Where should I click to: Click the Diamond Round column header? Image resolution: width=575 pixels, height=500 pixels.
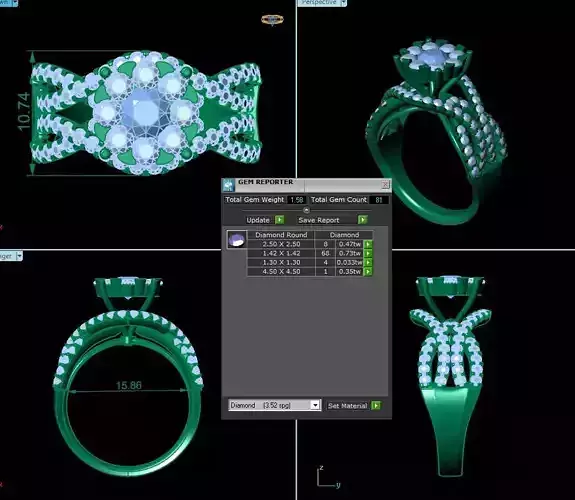click(x=281, y=235)
